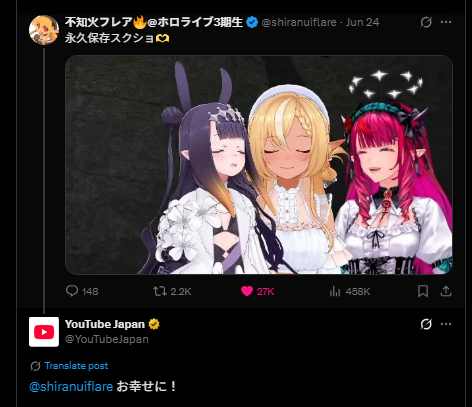
Task: Open the YouTube Japan profile avatar
Action: 44,332
